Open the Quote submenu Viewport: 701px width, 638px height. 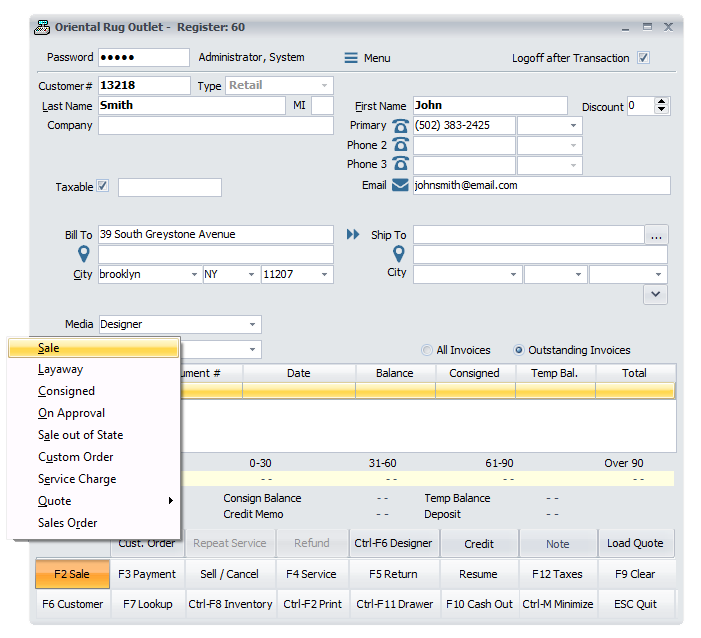tap(93, 501)
